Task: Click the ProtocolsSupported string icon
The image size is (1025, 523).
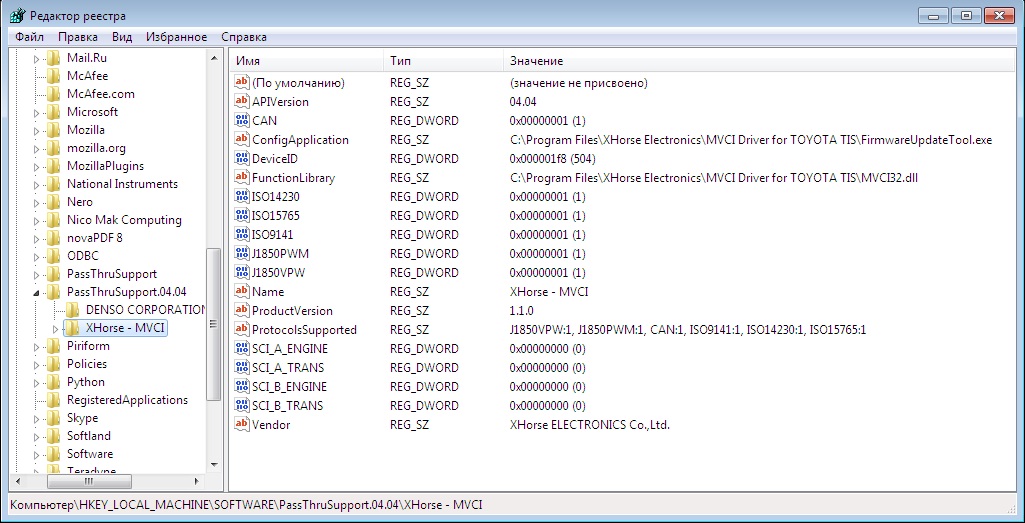Action: point(242,329)
